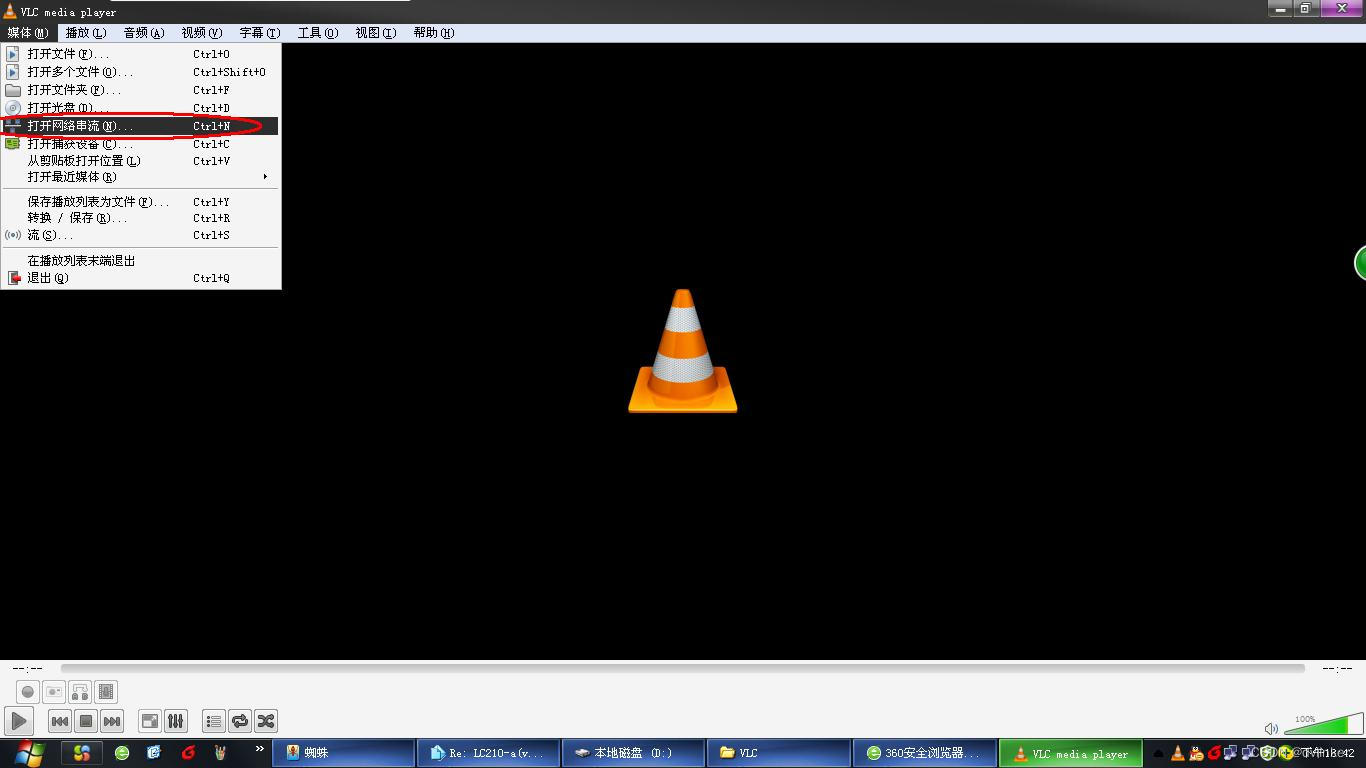Viewport: 1366px width, 768px height.
Task: Switch to 360安全浏览器 taskbar window
Action: [x=925, y=753]
